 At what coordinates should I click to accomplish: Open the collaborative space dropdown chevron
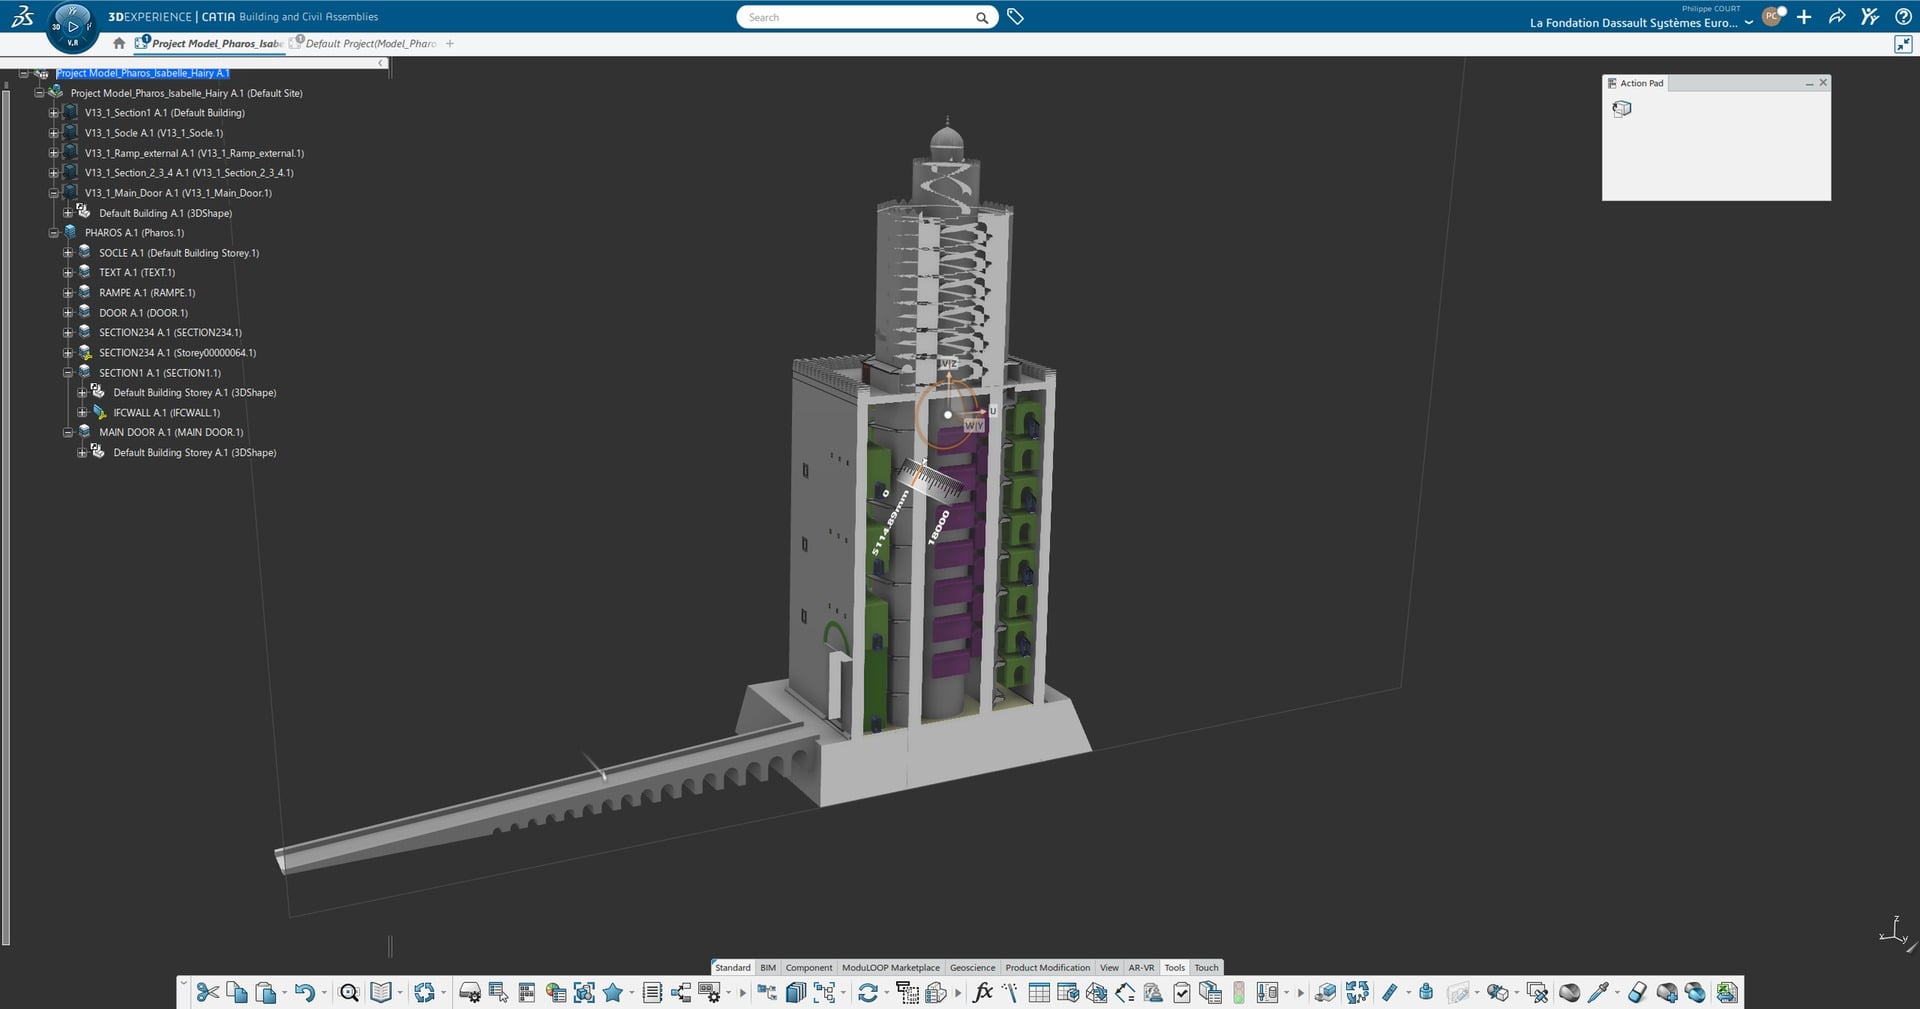pyautogui.click(x=1748, y=23)
